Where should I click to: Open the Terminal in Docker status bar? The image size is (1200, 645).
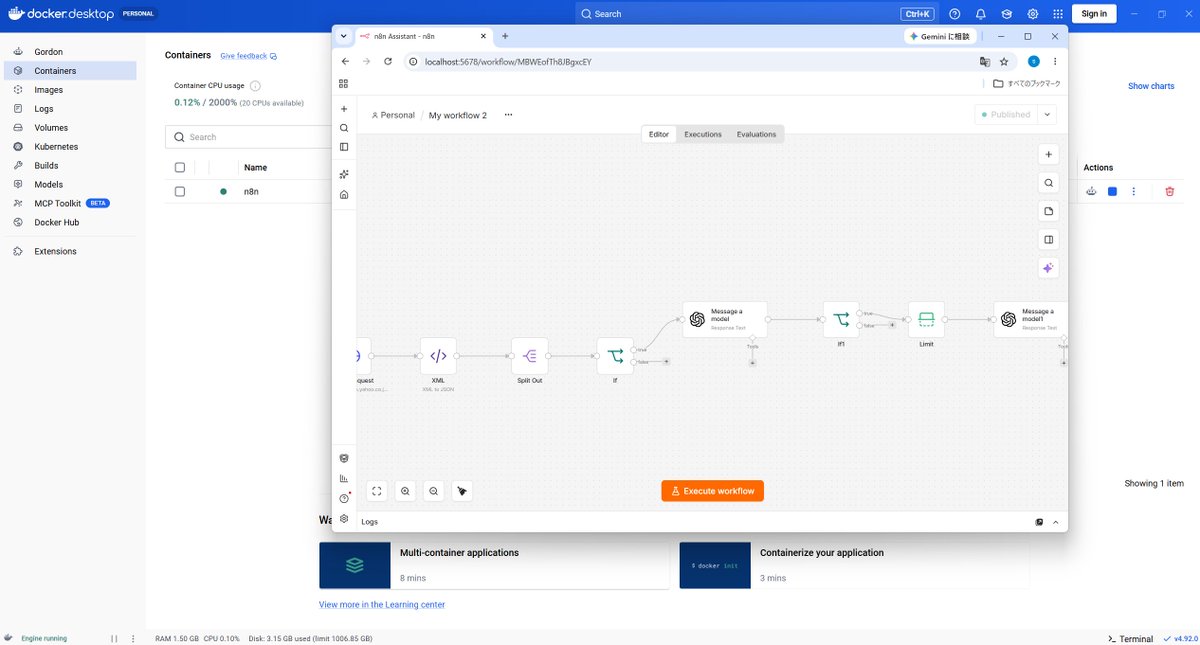pyautogui.click(x=1131, y=639)
